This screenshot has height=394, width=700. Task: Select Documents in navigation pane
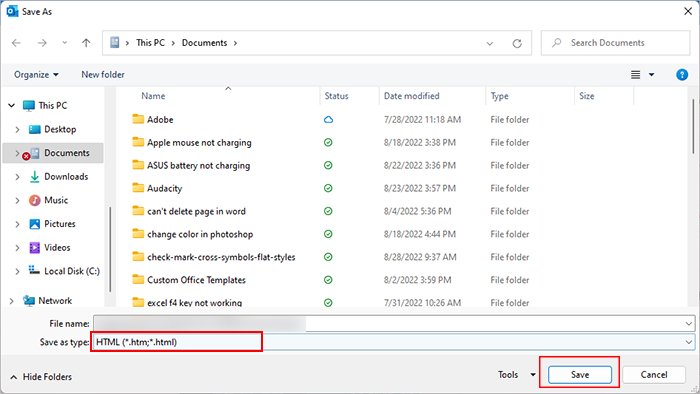tap(67, 153)
